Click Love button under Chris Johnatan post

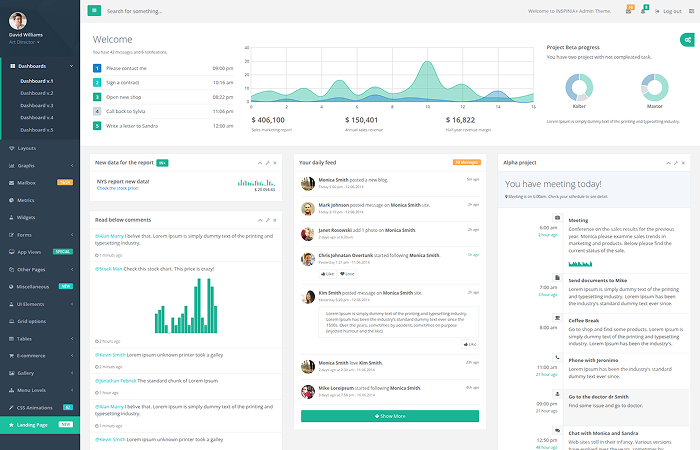click(348, 273)
